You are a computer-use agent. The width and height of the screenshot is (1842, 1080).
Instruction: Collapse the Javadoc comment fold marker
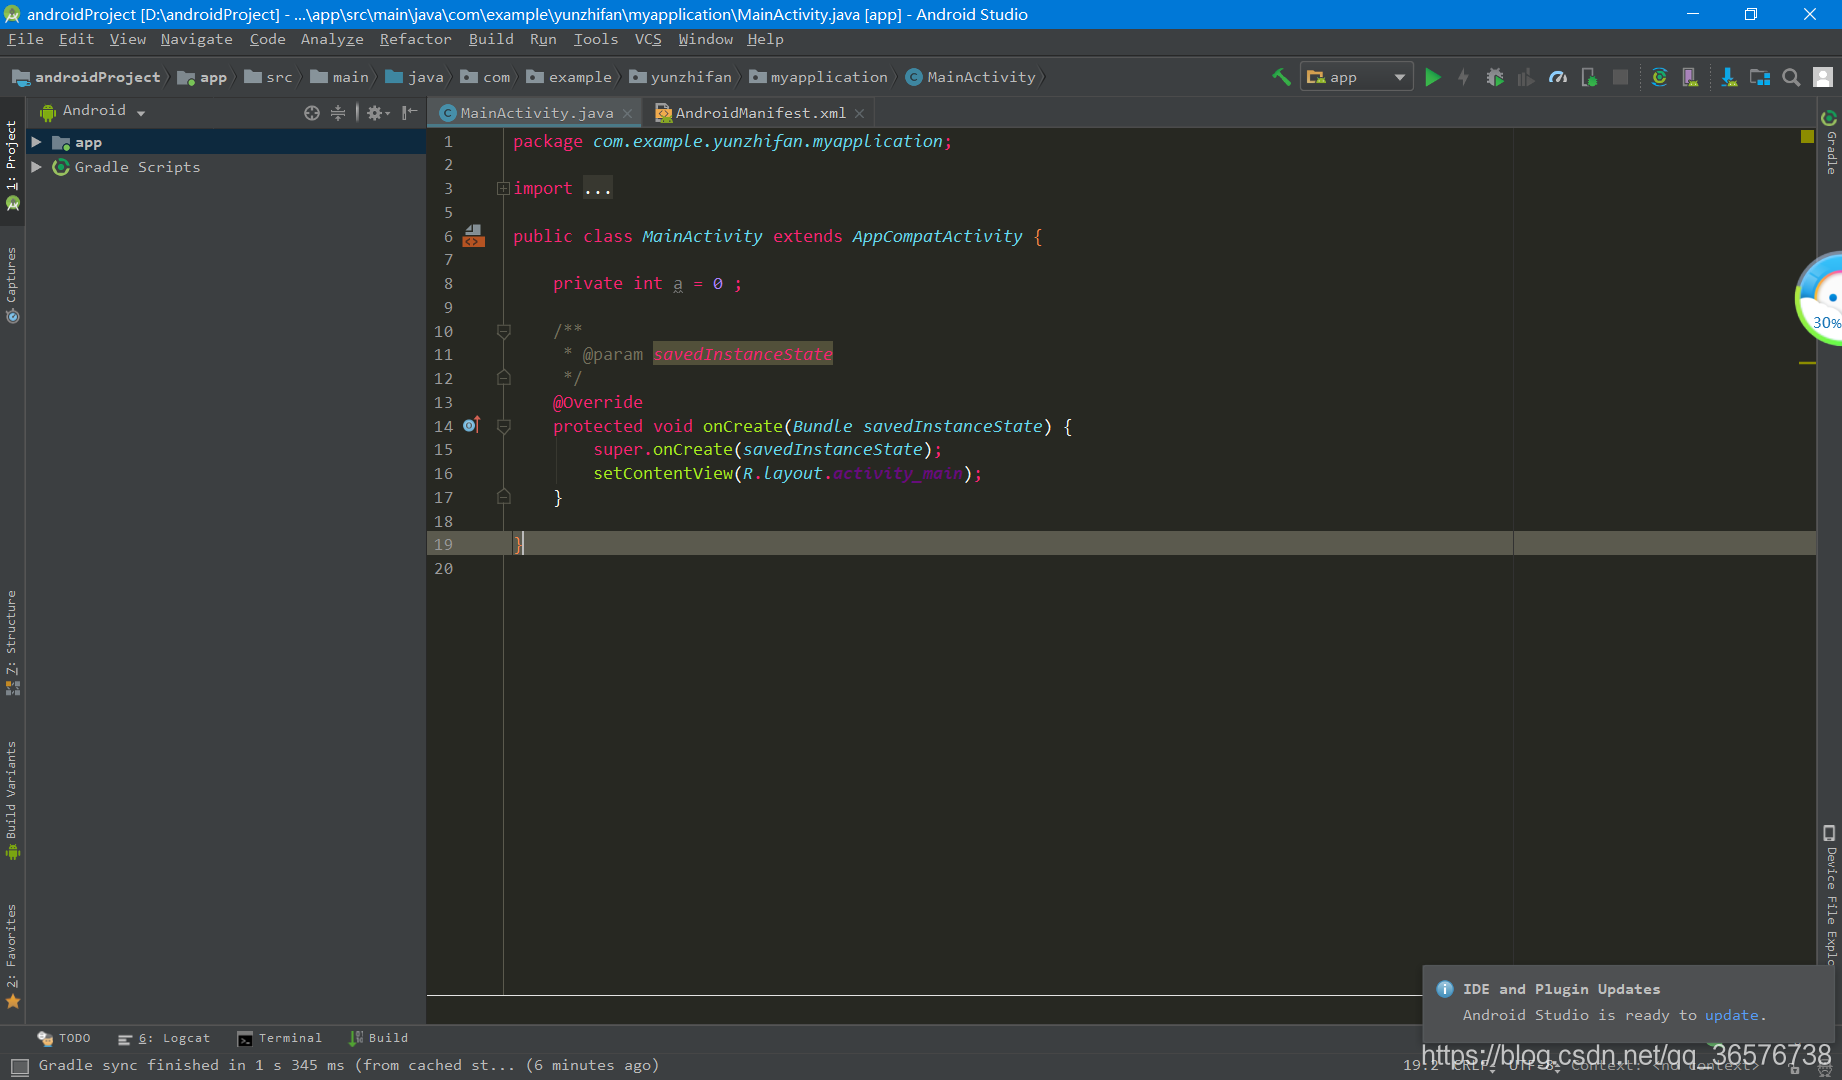pyautogui.click(x=504, y=331)
